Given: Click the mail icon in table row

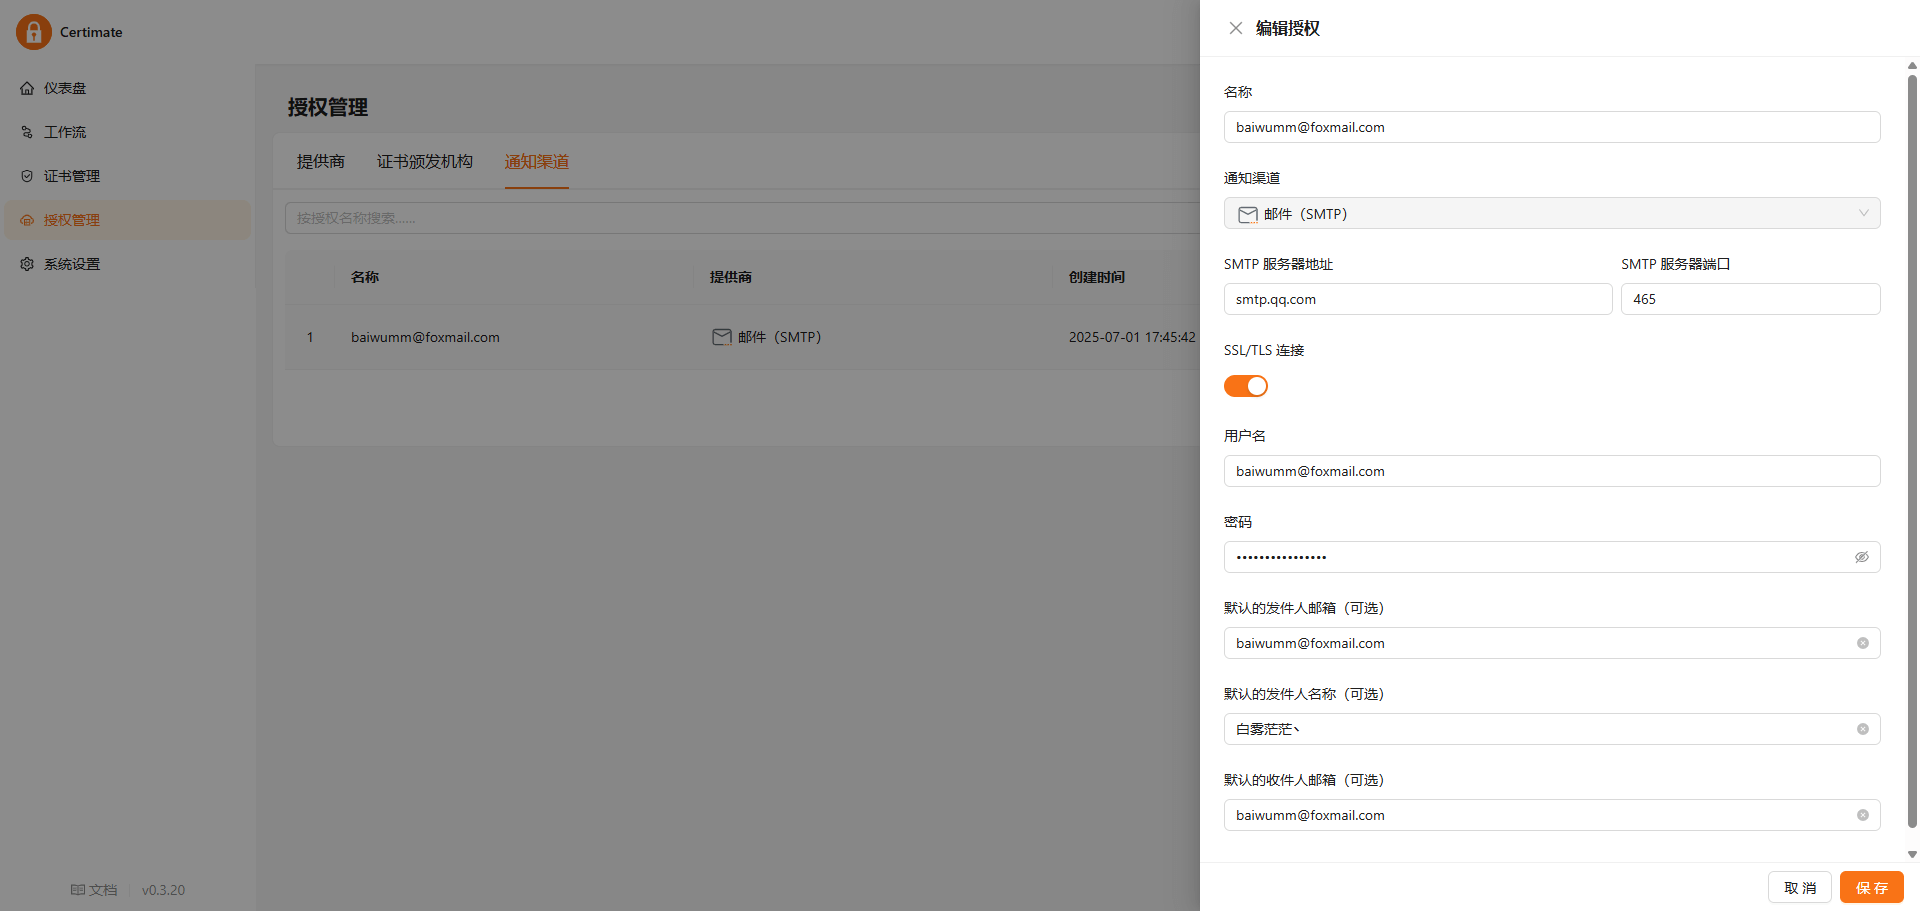Looking at the screenshot, I should pos(722,337).
